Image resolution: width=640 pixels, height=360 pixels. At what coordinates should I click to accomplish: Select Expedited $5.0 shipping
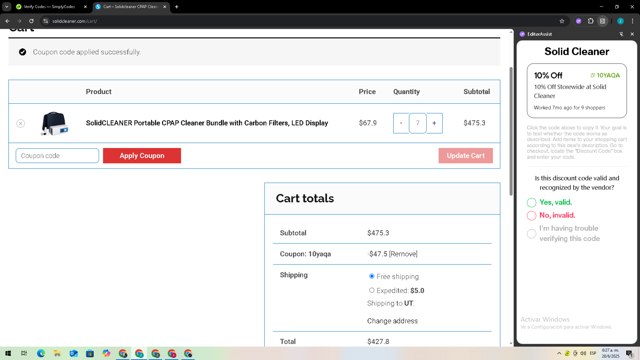coord(371,290)
